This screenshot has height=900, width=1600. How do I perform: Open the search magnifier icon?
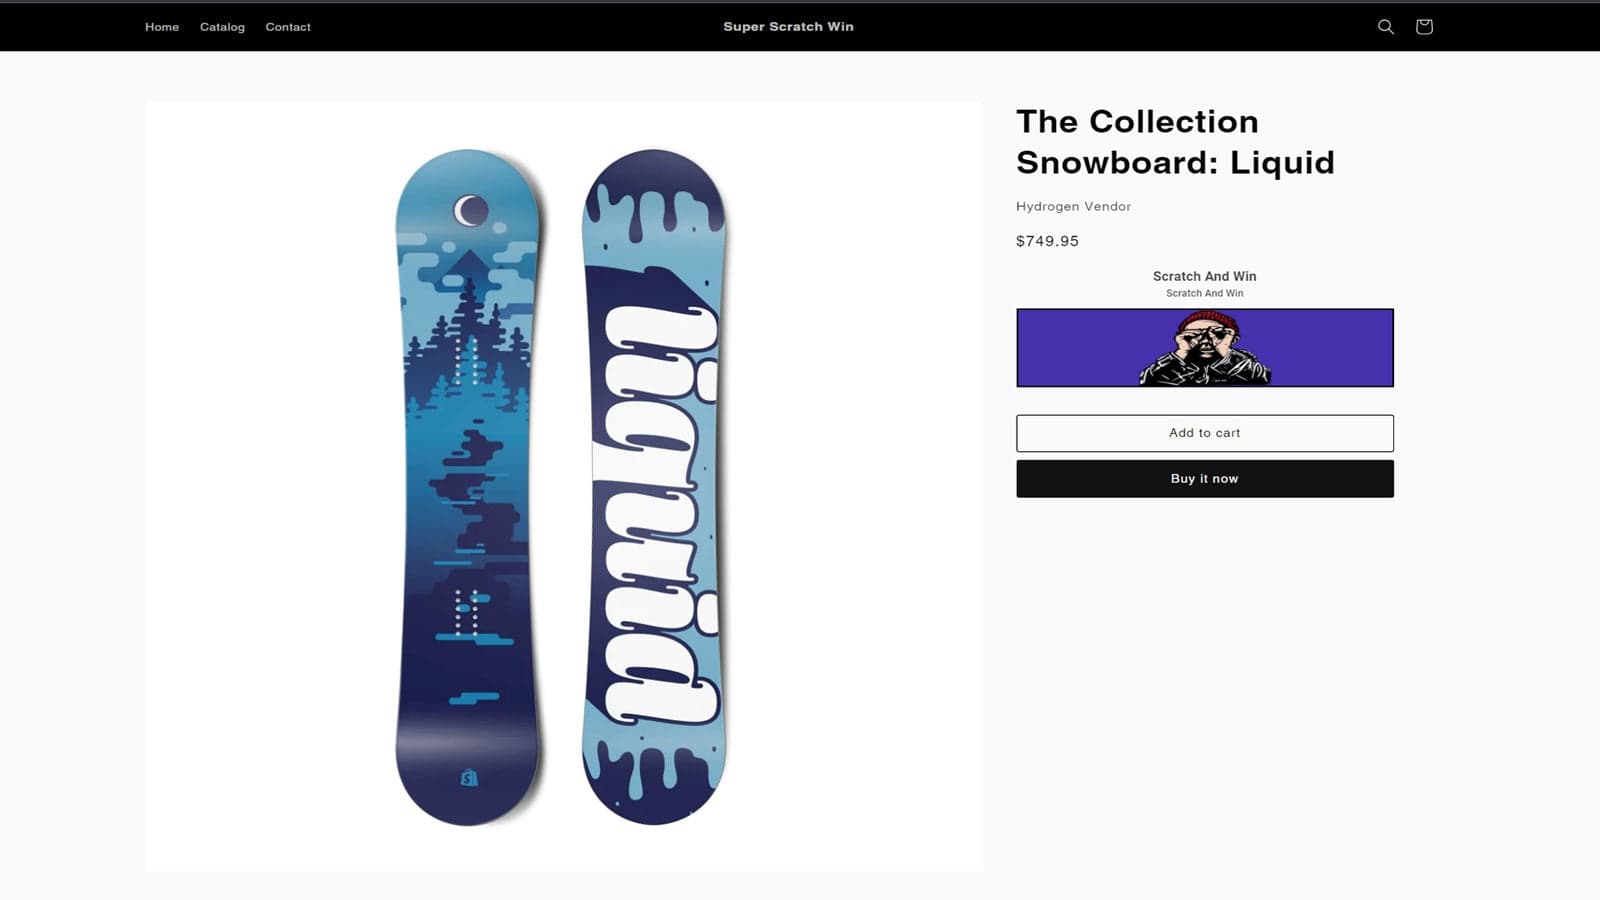pos(1385,27)
